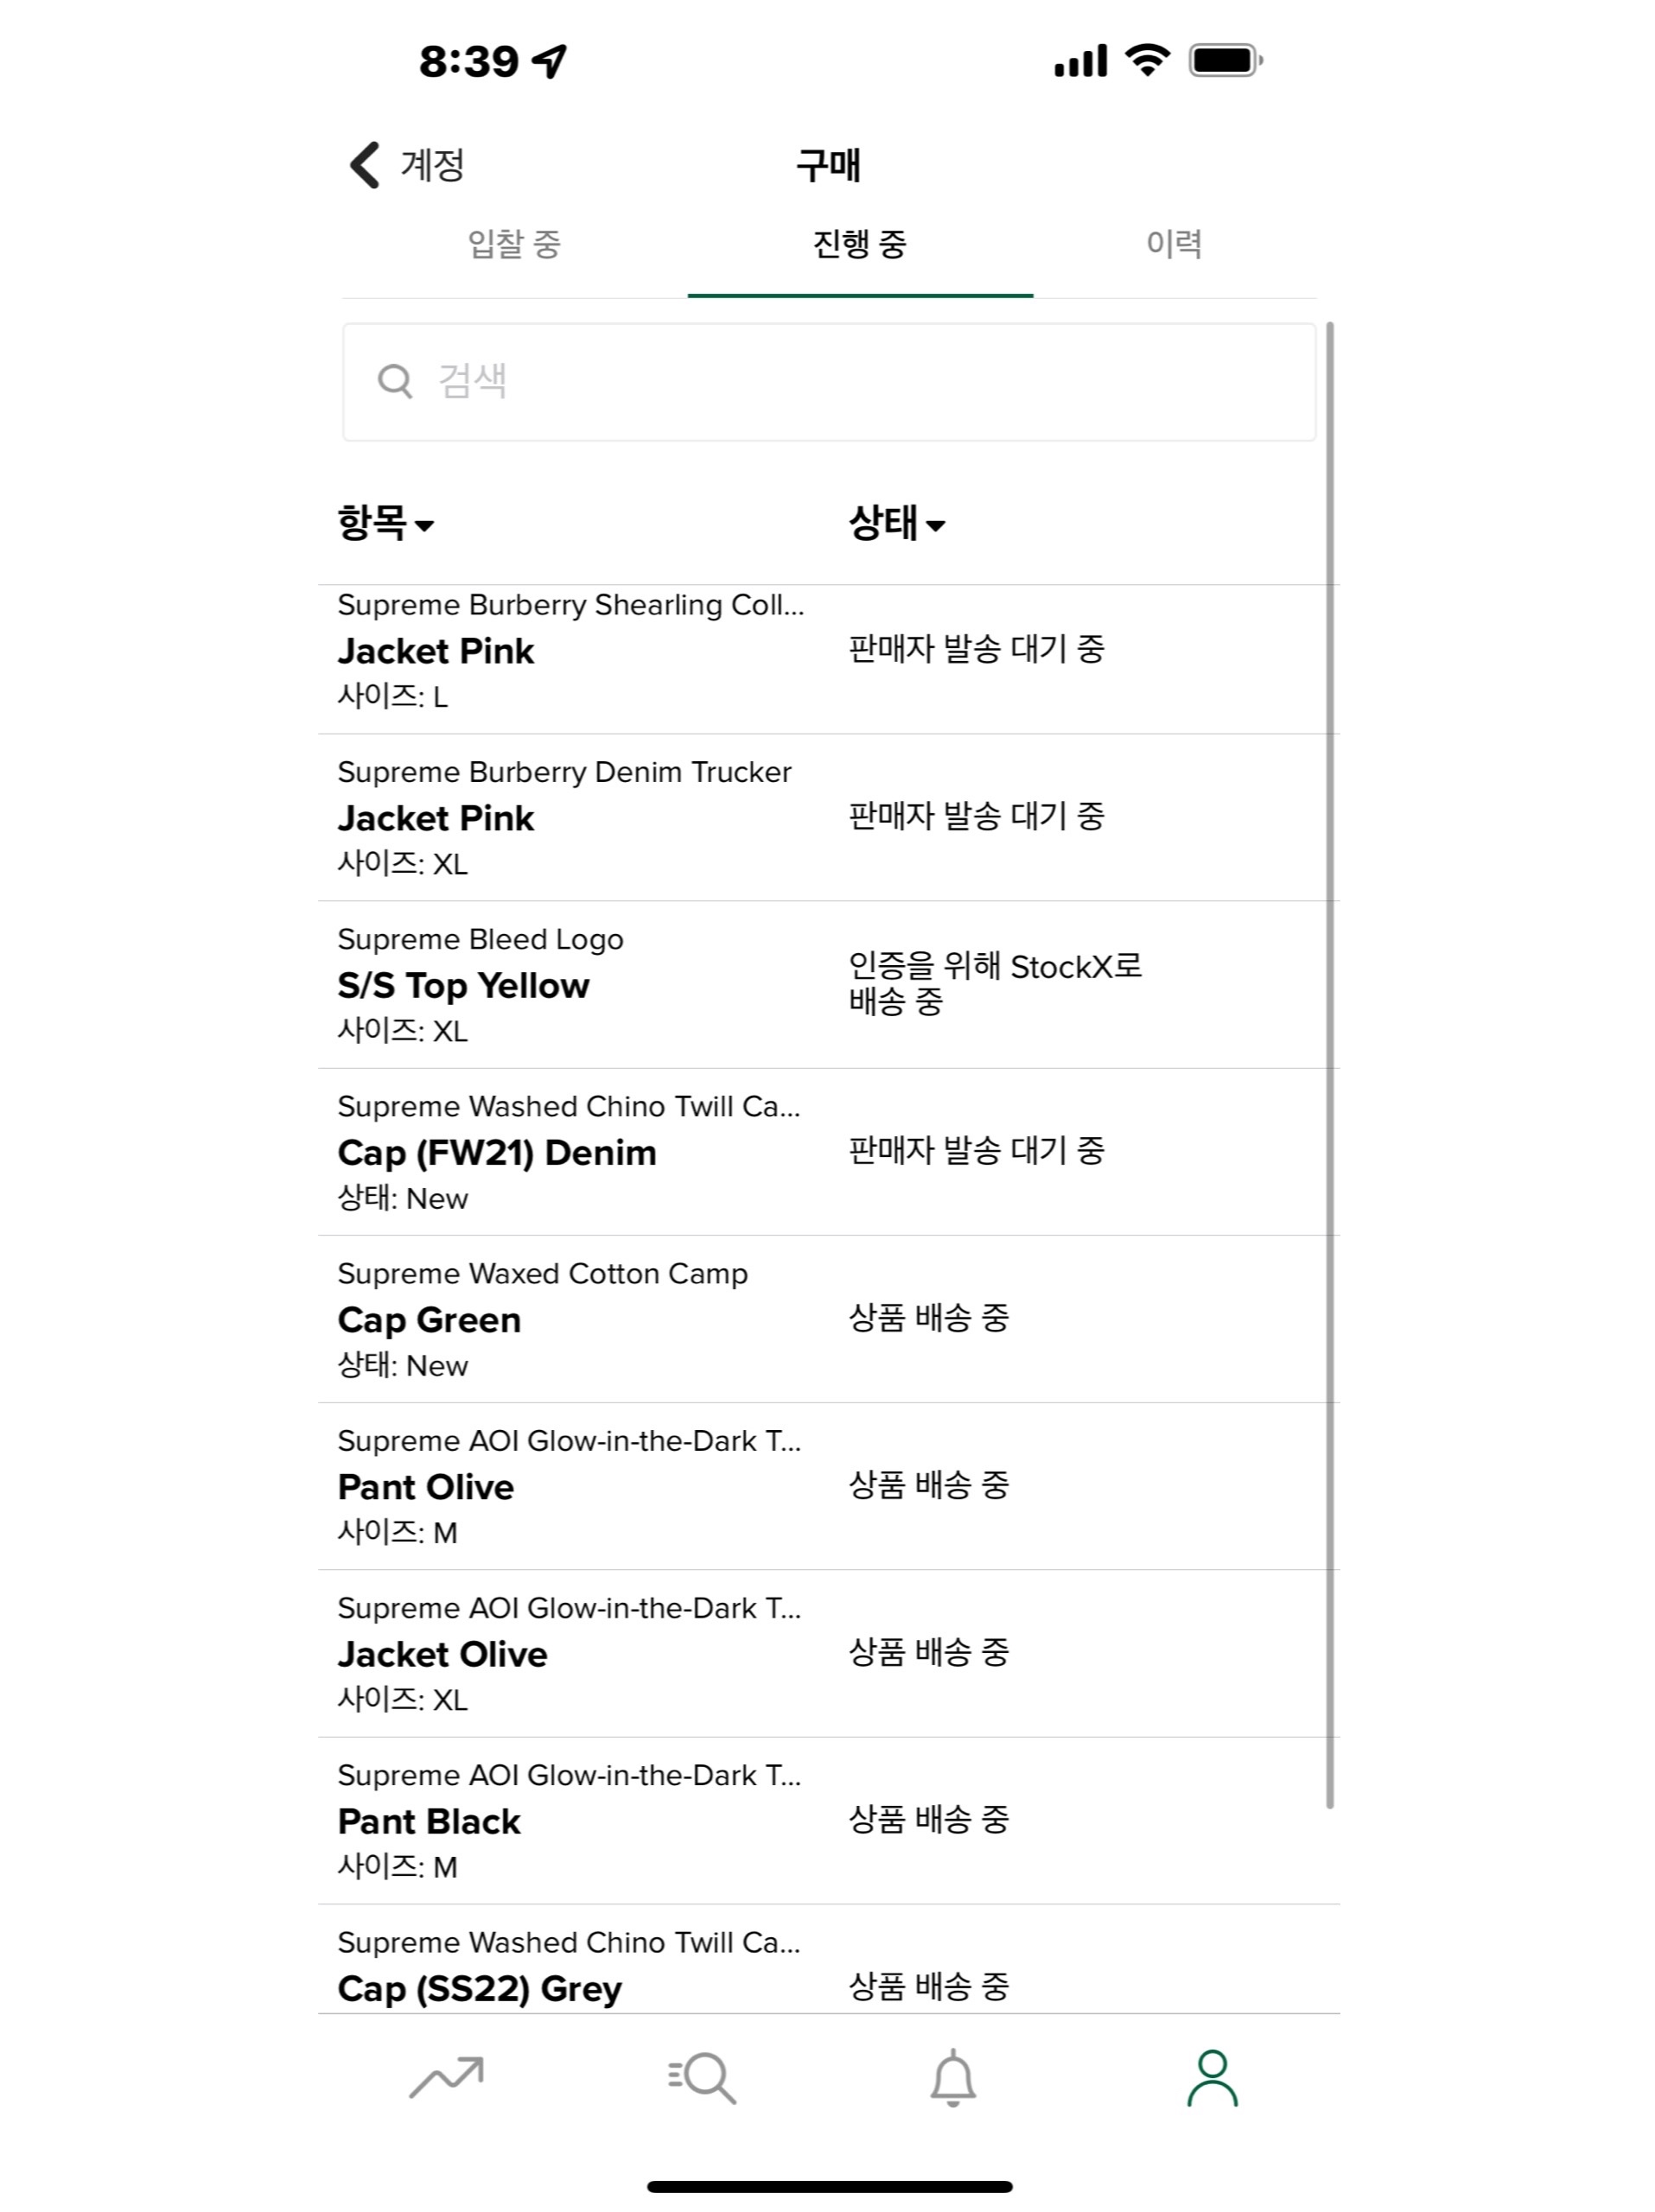
Task: Tap the cellular signal bars in the status bar
Action: (x=1081, y=60)
